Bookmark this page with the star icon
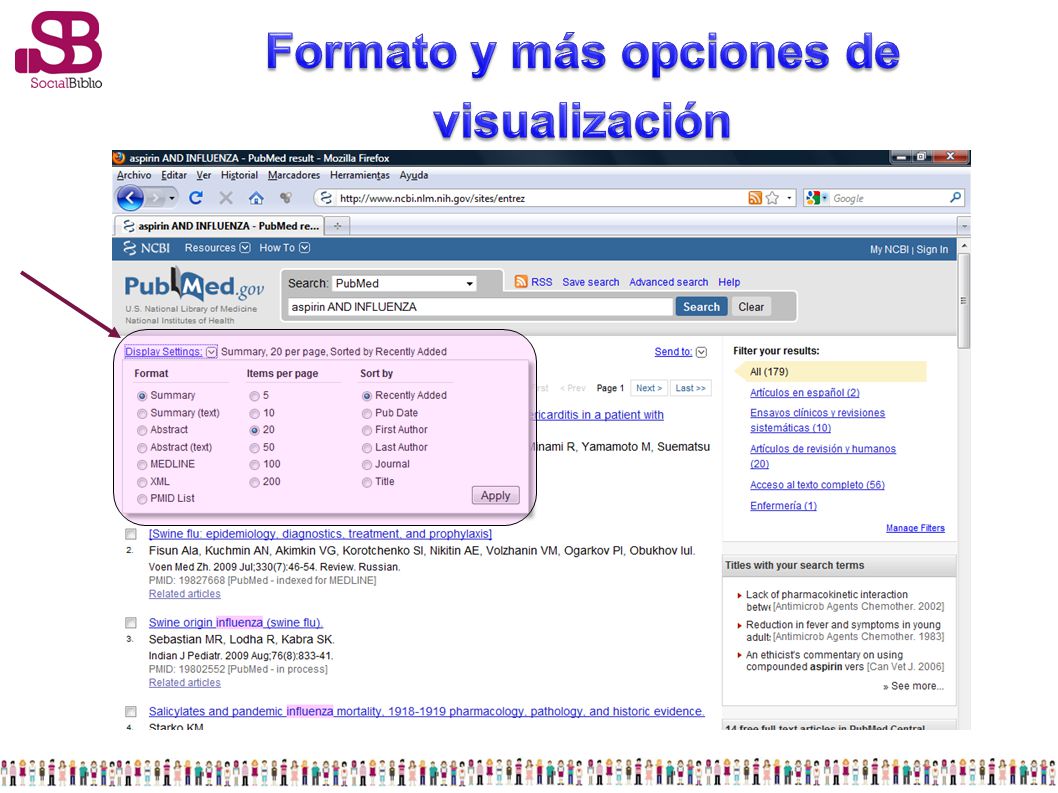 click(773, 198)
